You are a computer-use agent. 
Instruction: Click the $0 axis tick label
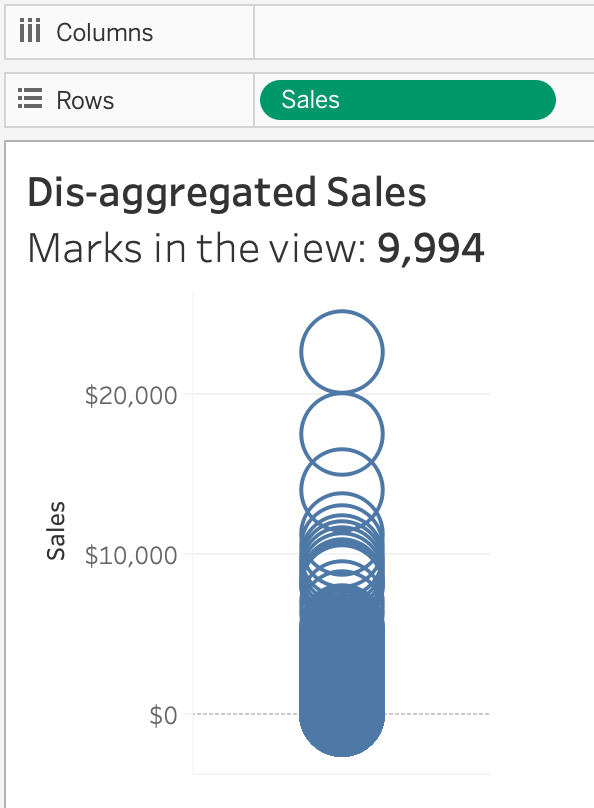click(x=163, y=716)
